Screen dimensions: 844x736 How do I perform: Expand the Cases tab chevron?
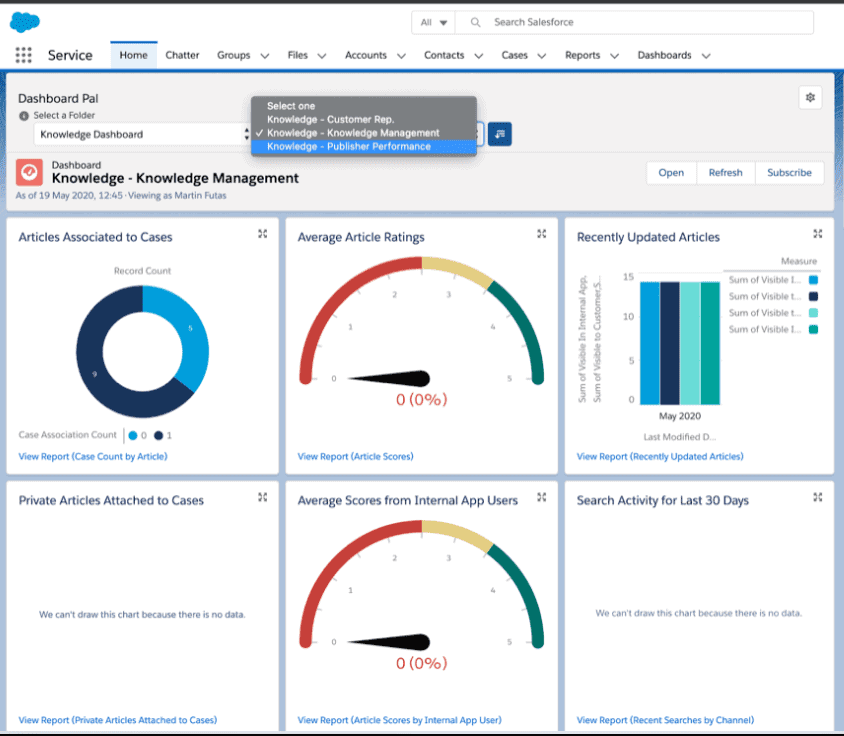(541, 55)
